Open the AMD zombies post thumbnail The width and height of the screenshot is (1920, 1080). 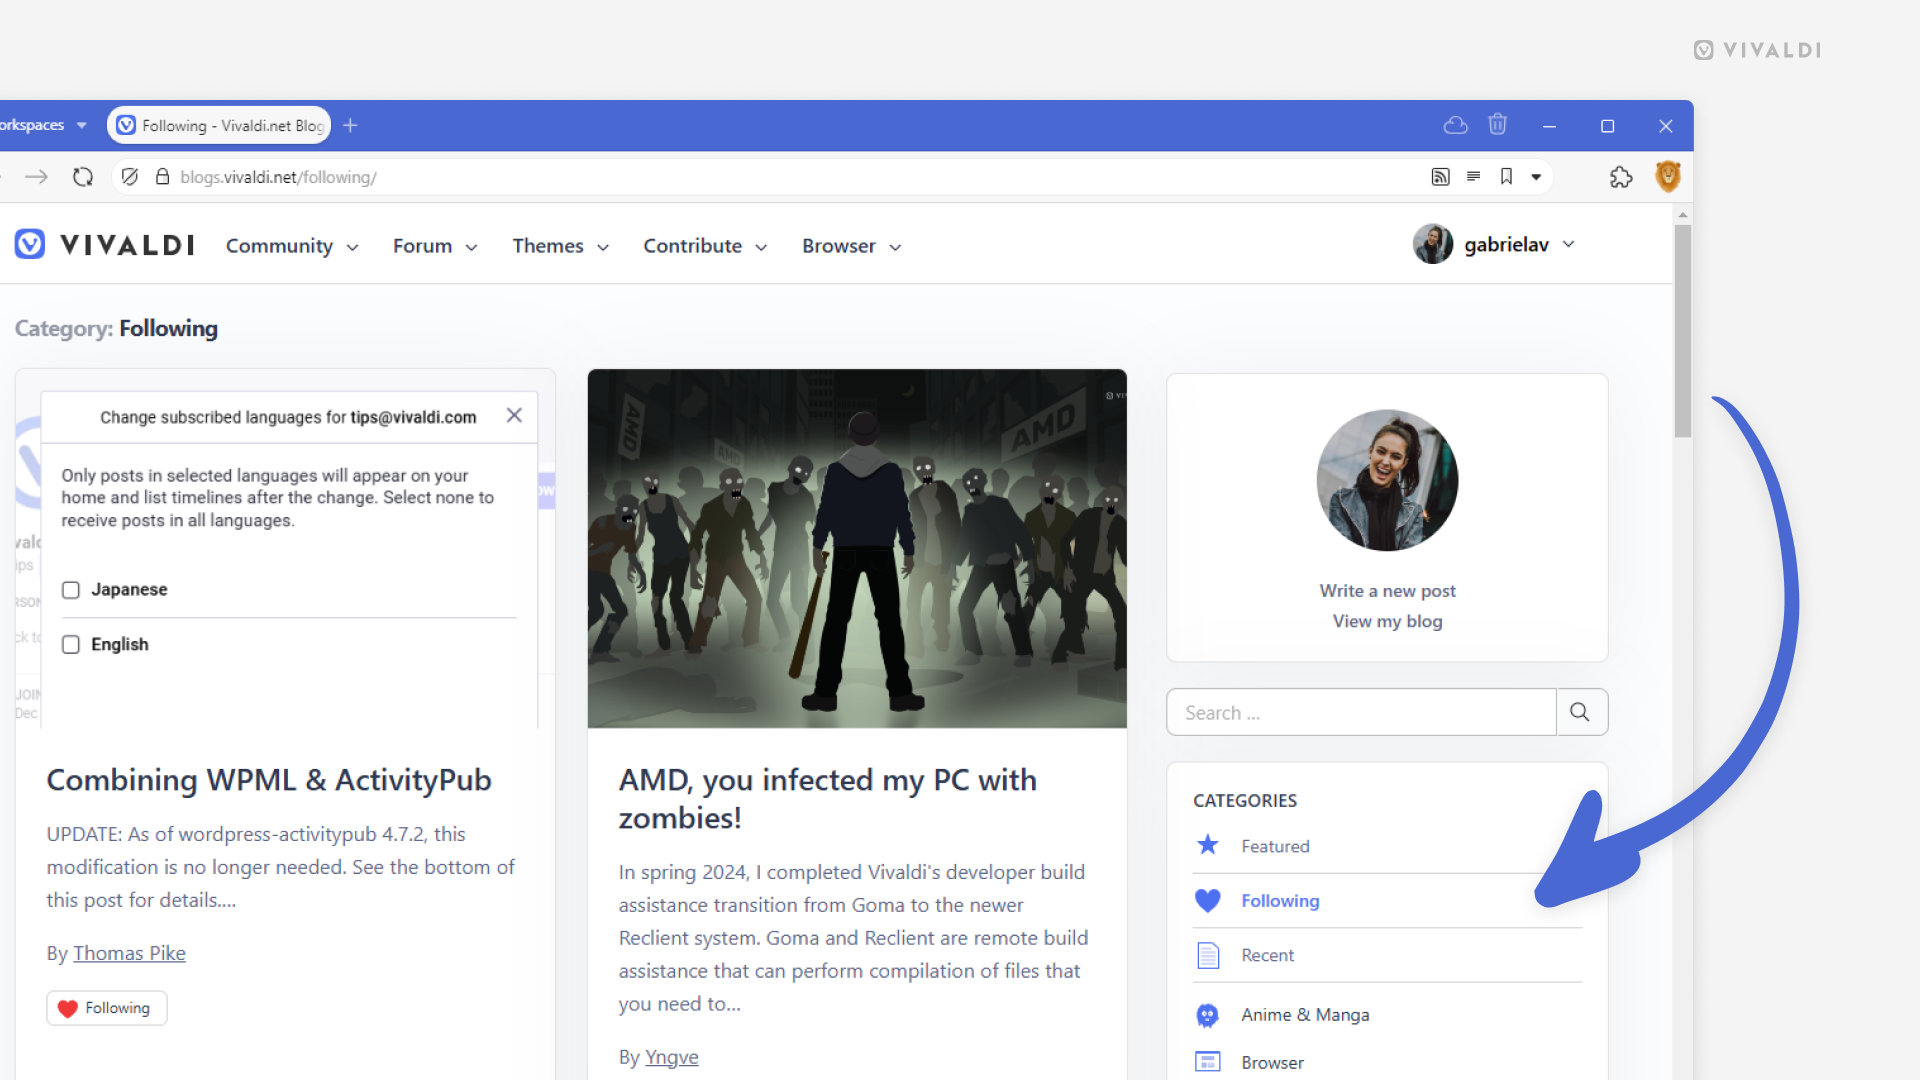click(857, 548)
